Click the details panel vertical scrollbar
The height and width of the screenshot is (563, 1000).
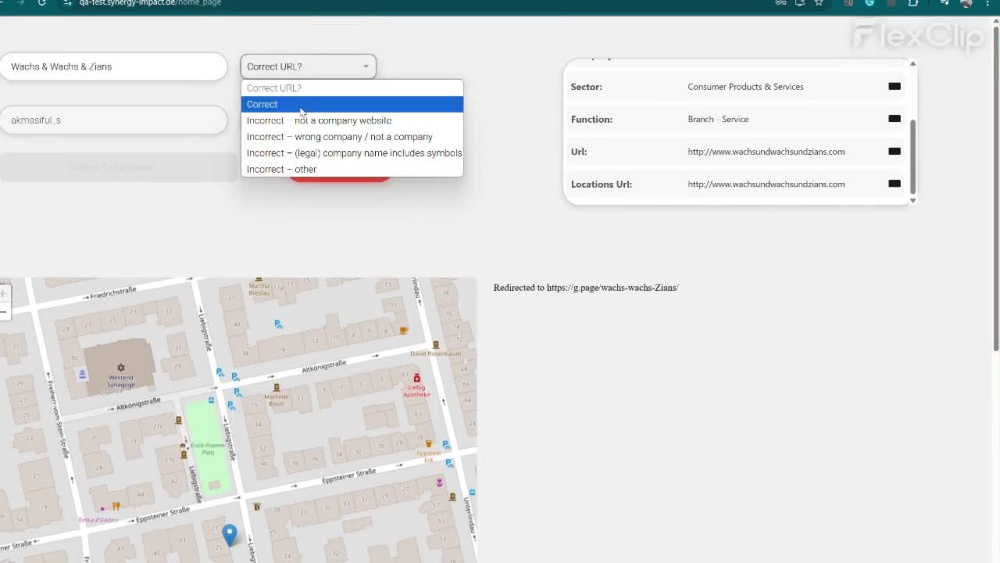pyautogui.click(x=913, y=157)
